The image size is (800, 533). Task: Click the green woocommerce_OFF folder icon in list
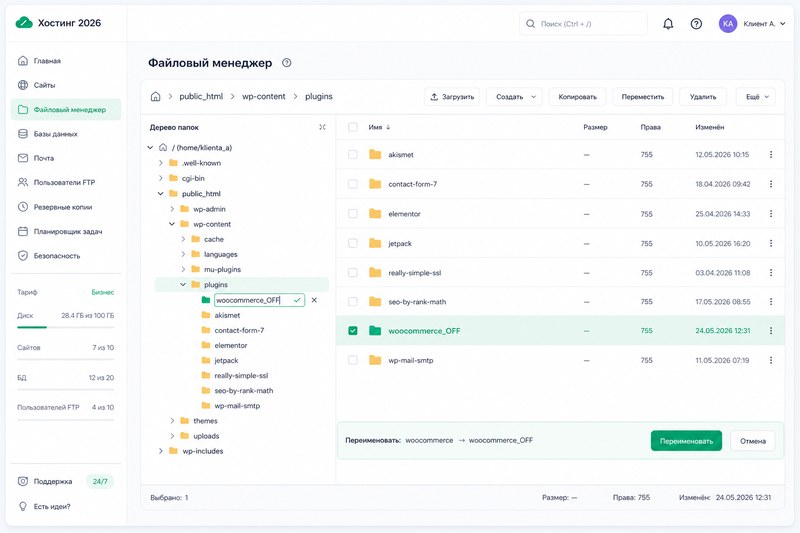point(375,331)
